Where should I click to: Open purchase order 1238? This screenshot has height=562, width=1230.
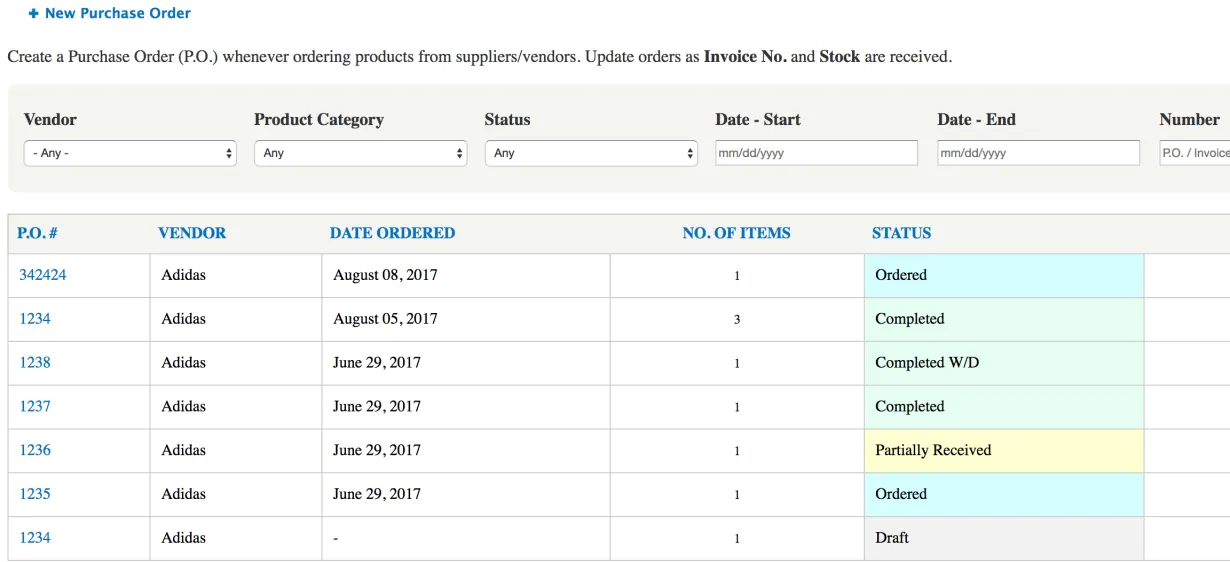coord(35,362)
